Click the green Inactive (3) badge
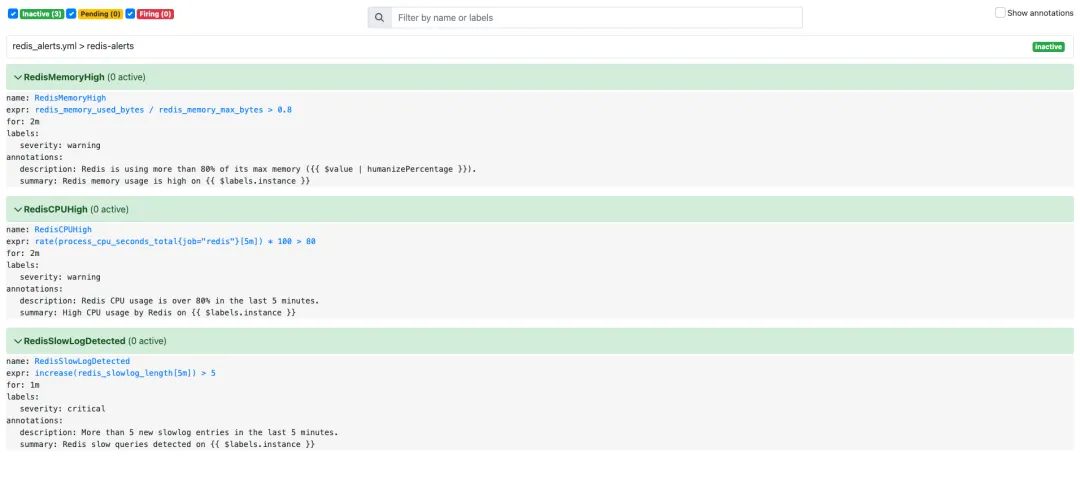 [42, 14]
